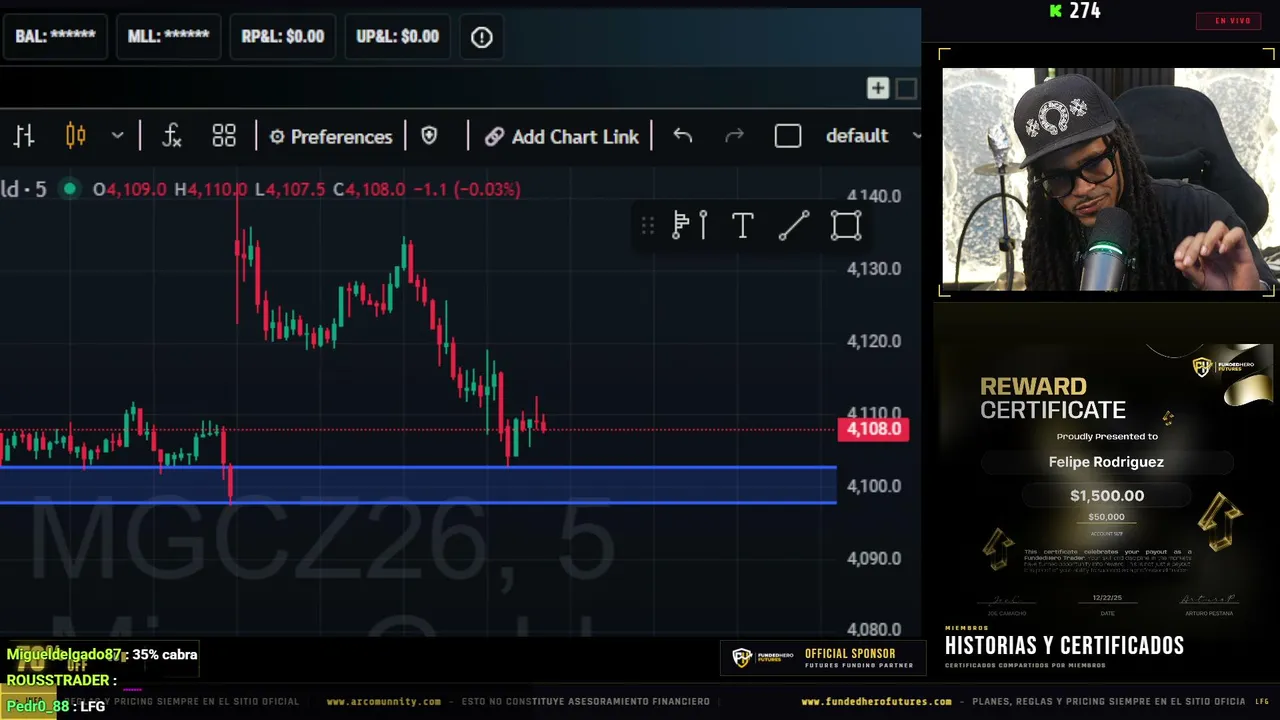The height and width of the screenshot is (720, 1280).
Task: Open the Reward Certificate image
Action: pos(1107,482)
